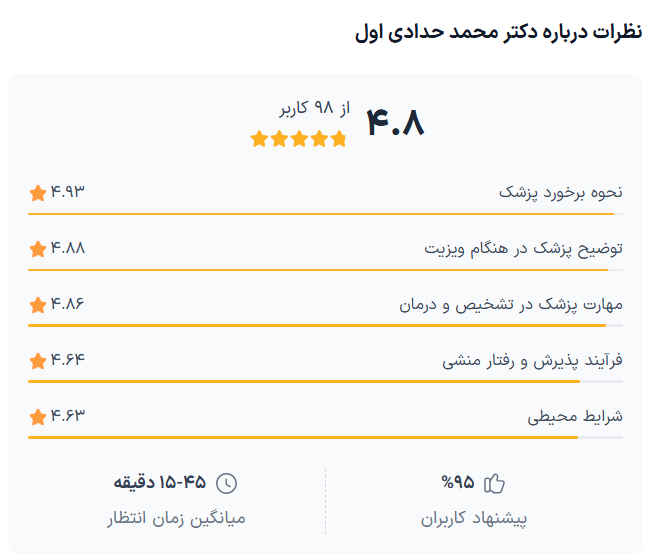Click the star icon beside the 4.93 rating

pyautogui.click(x=38, y=192)
